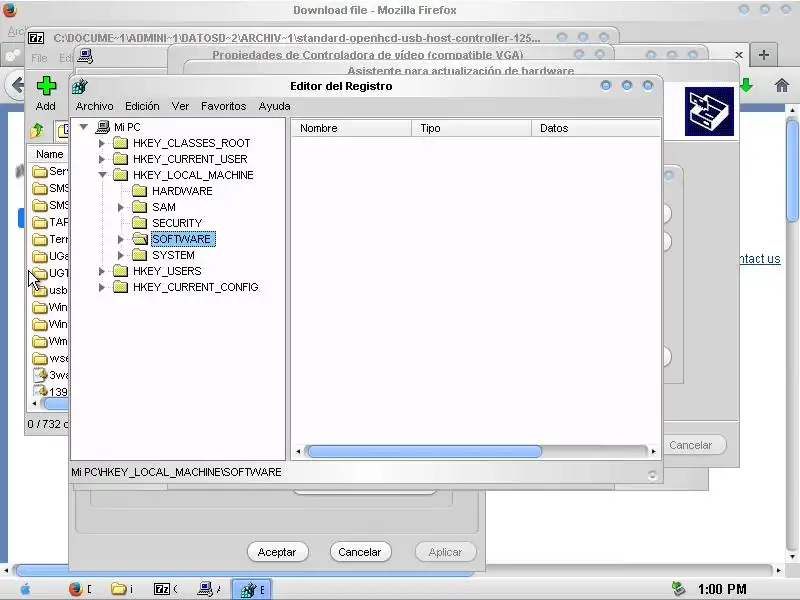Sort by the Tipo column header

click(x=471, y=128)
